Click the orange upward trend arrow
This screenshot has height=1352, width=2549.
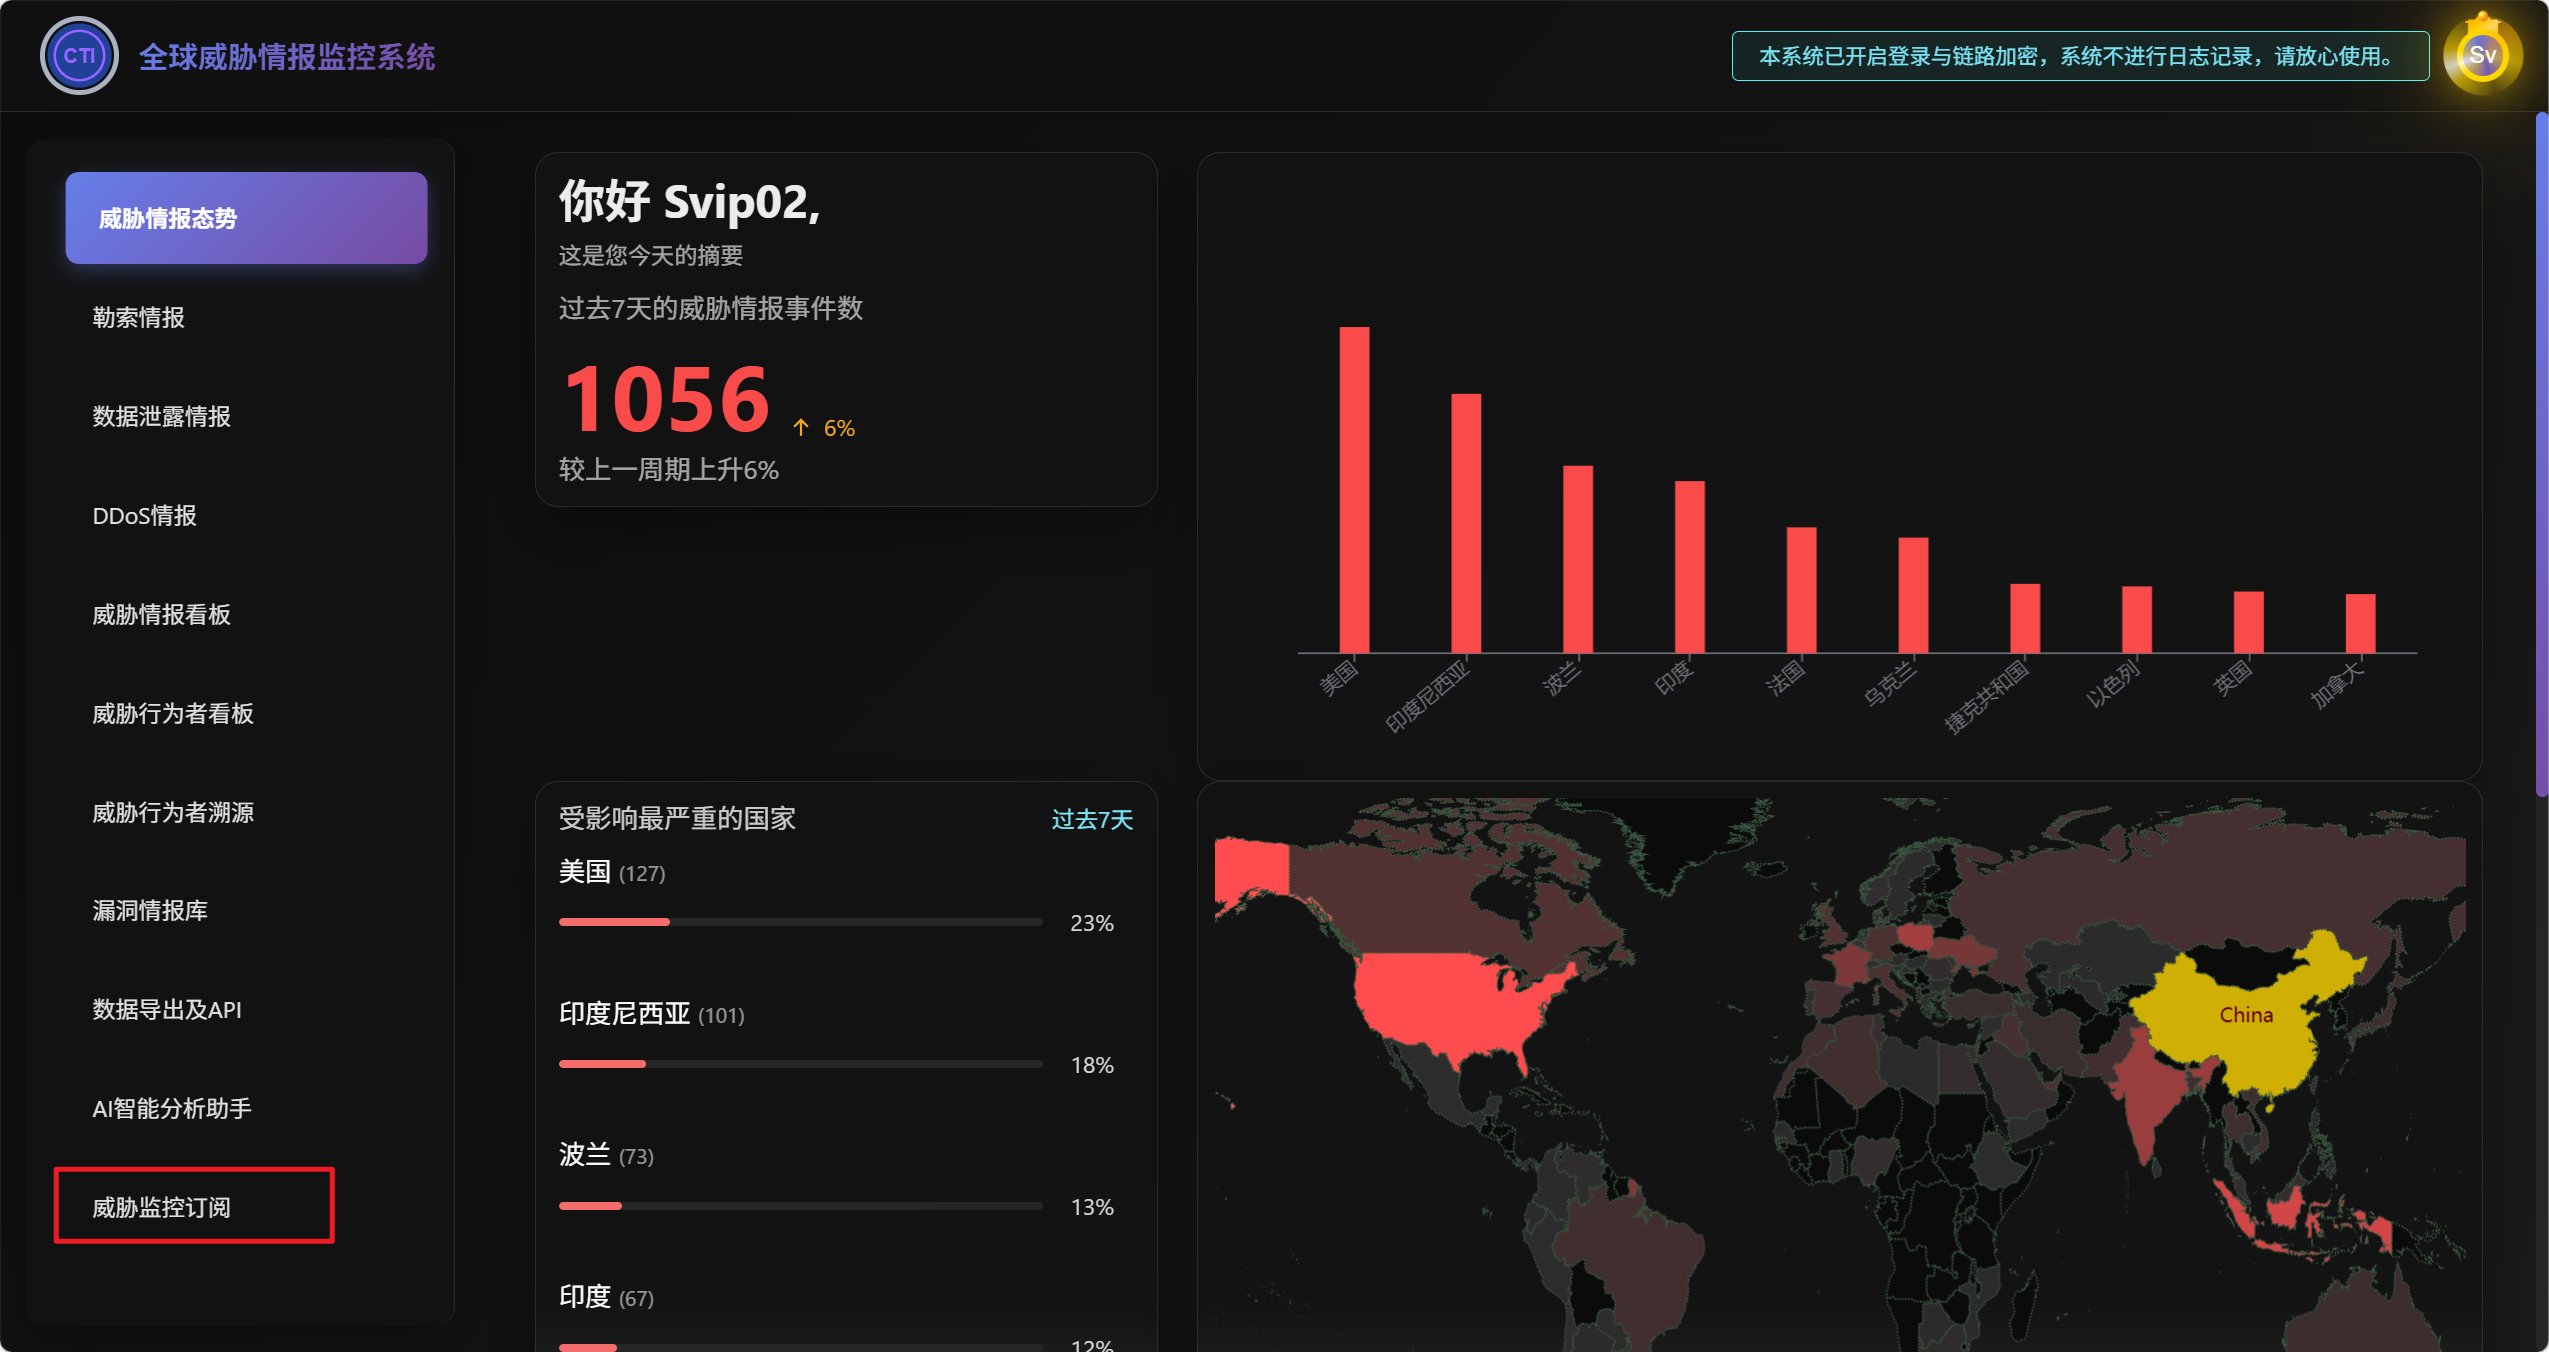(x=801, y=428)
